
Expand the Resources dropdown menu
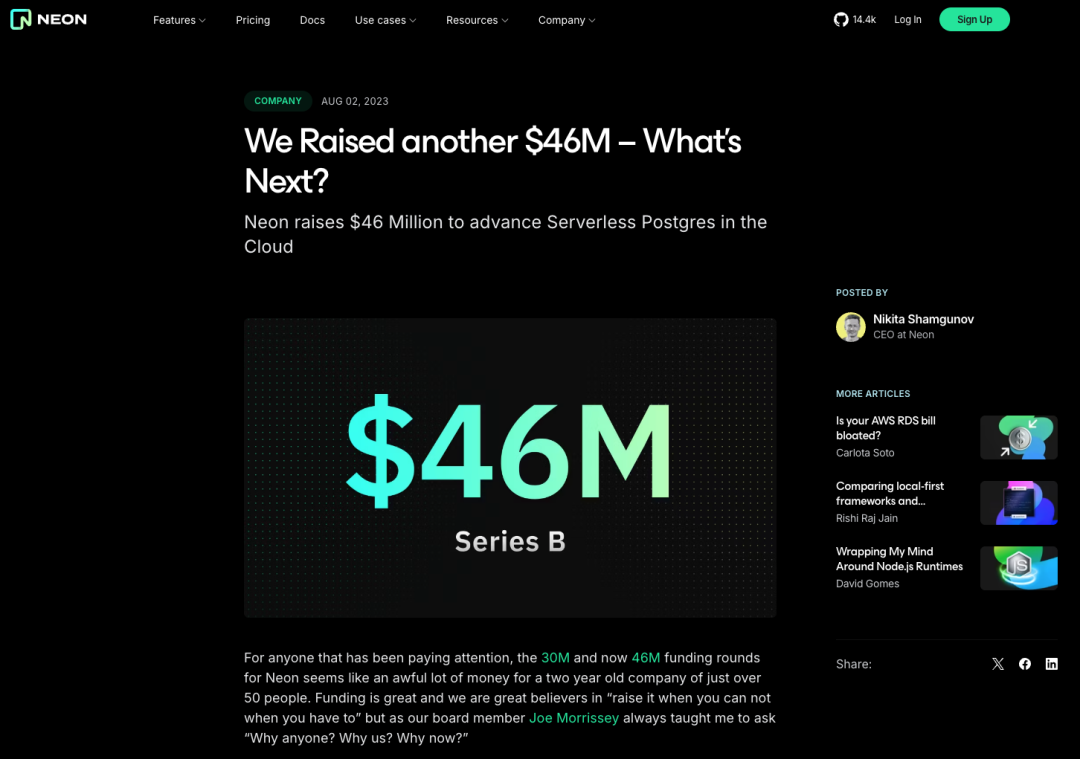coord(477,20)
